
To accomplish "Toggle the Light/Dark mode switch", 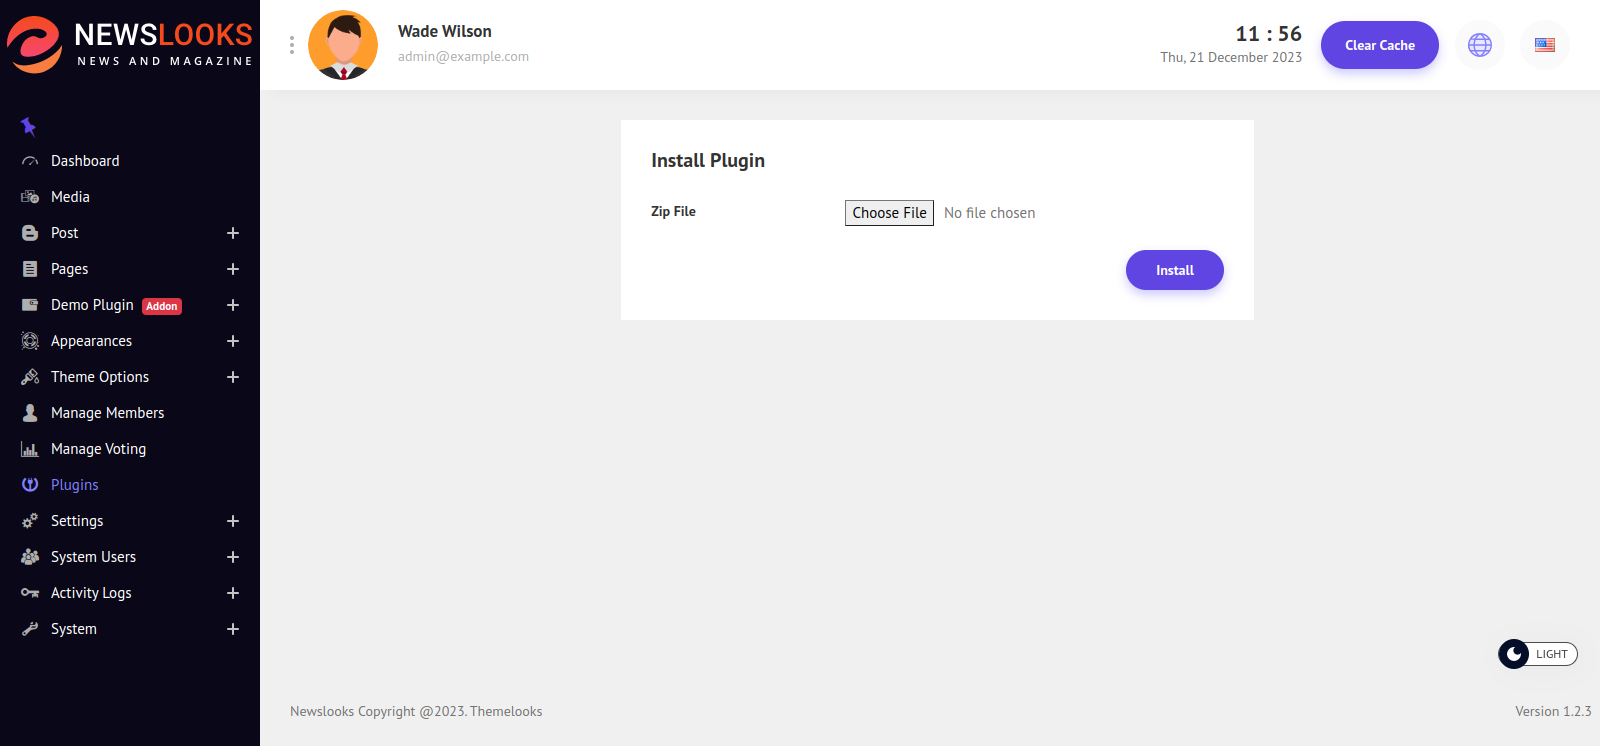I will pos(1537,654).
